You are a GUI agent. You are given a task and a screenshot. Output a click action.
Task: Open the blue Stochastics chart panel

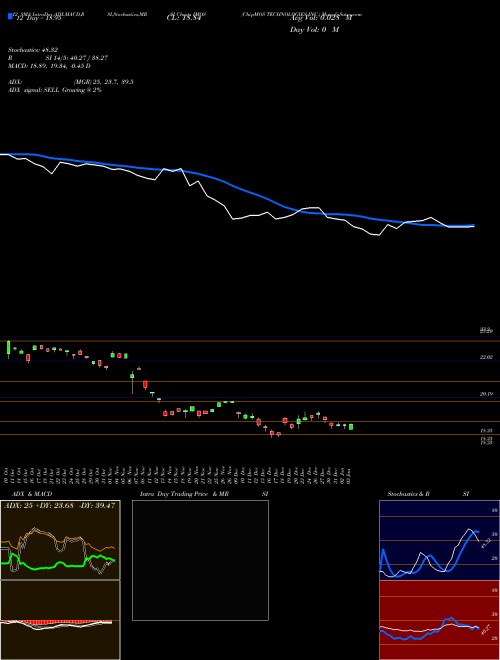tap(439, 540)
